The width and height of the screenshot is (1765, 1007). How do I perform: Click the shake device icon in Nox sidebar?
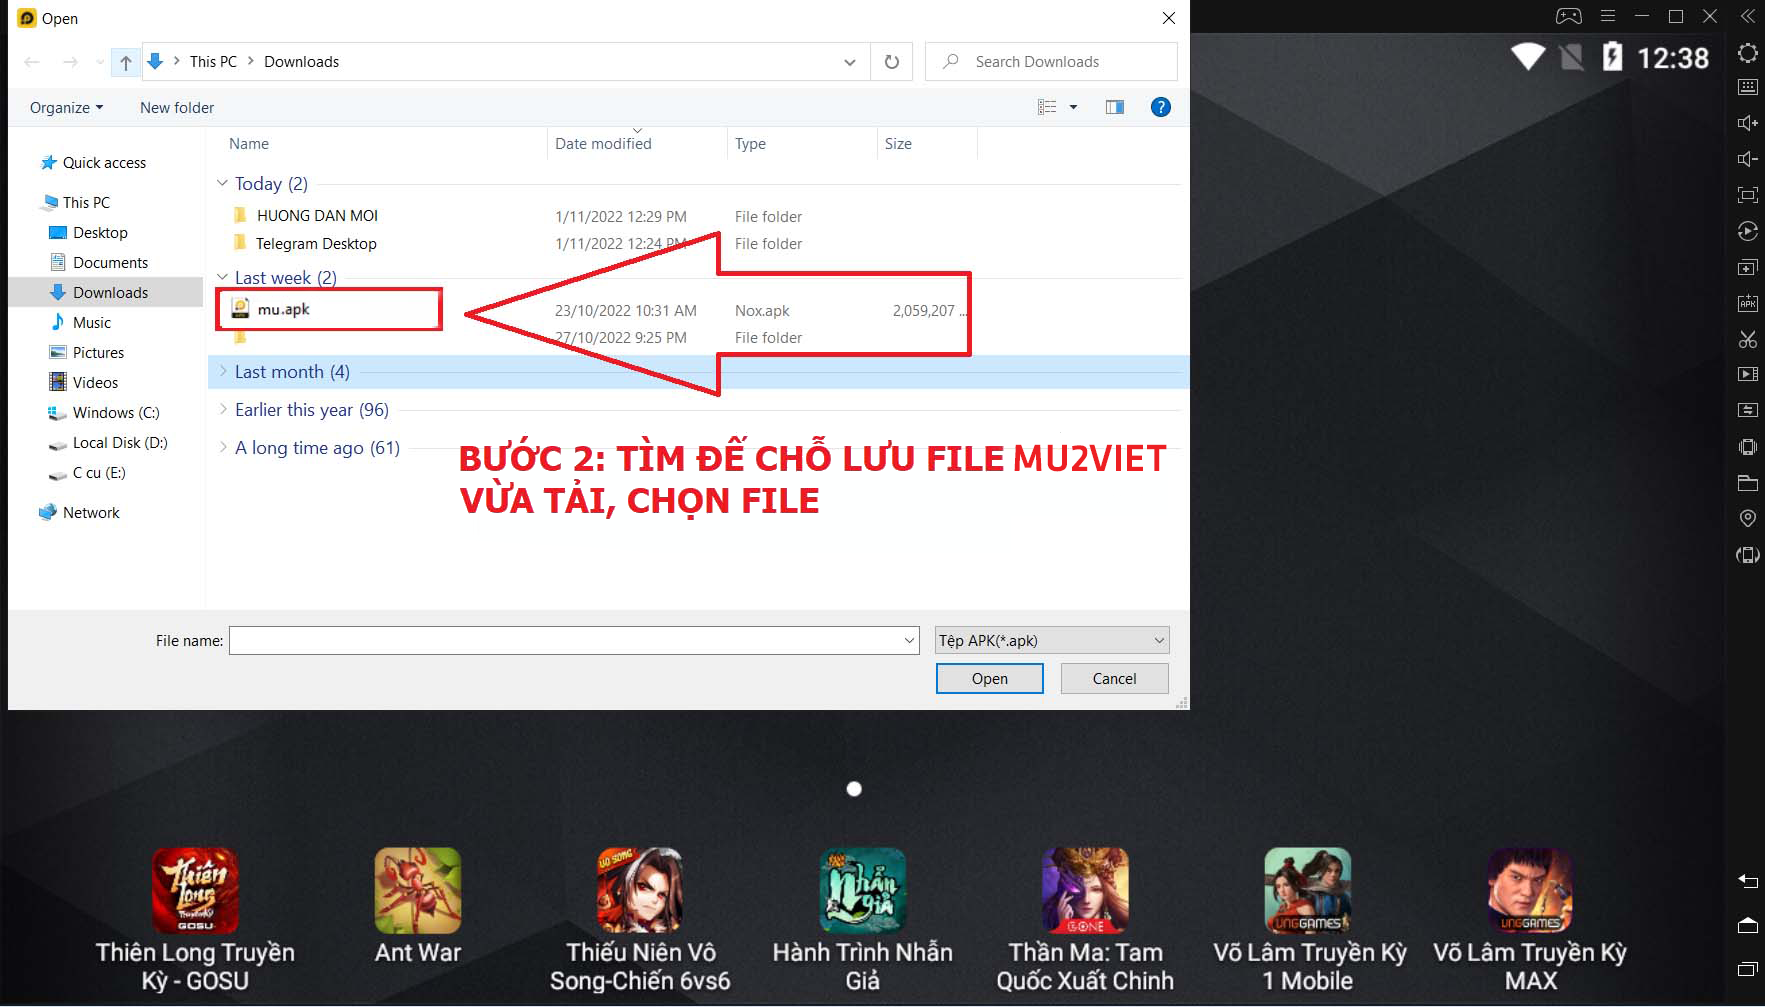(x=1747, y=447)
